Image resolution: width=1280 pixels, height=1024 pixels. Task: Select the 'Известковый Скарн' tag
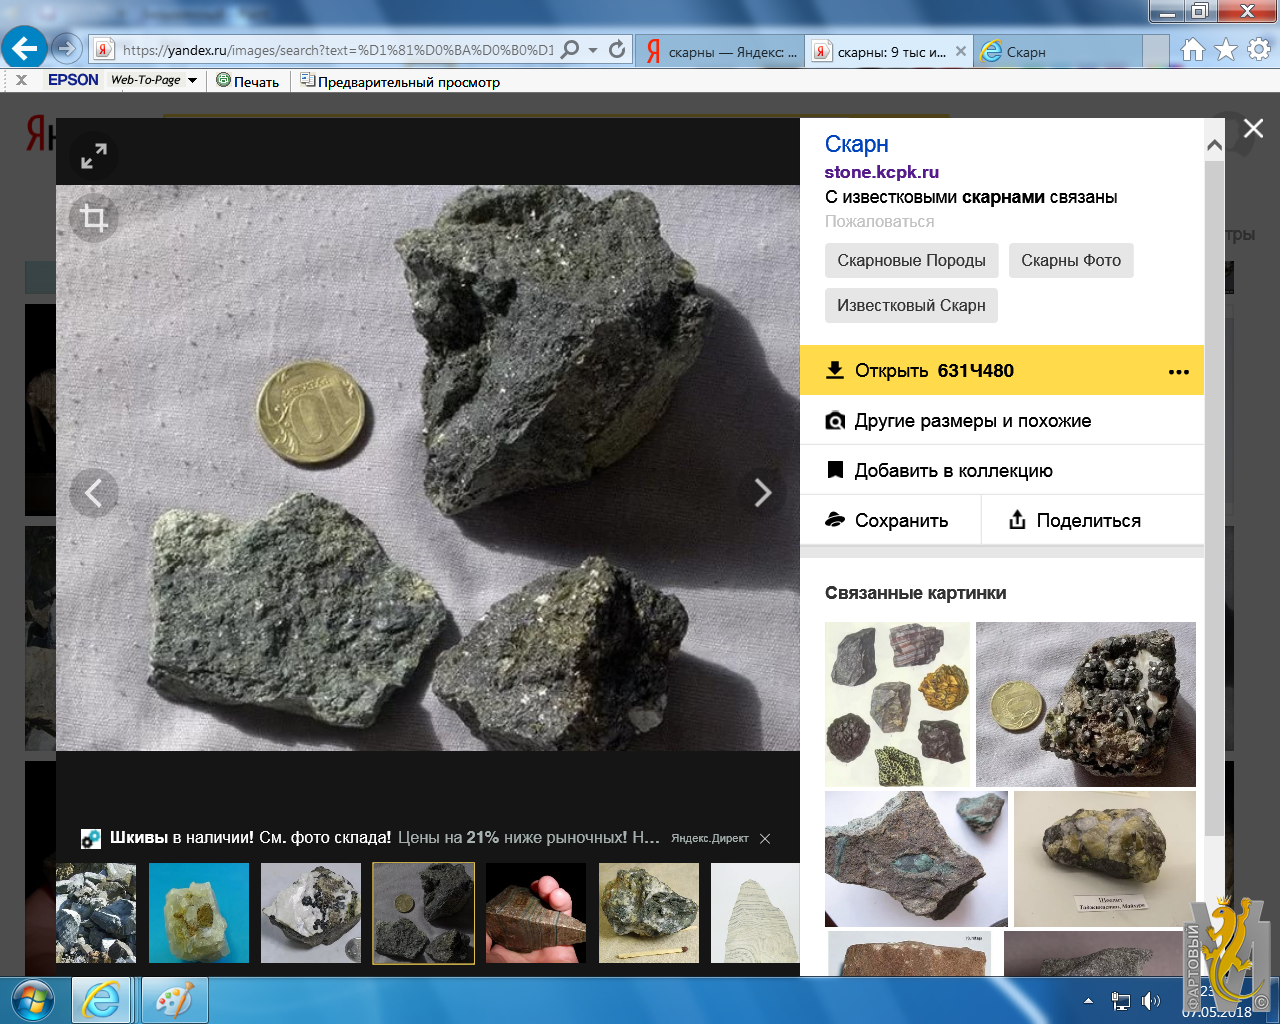(911, 305)
